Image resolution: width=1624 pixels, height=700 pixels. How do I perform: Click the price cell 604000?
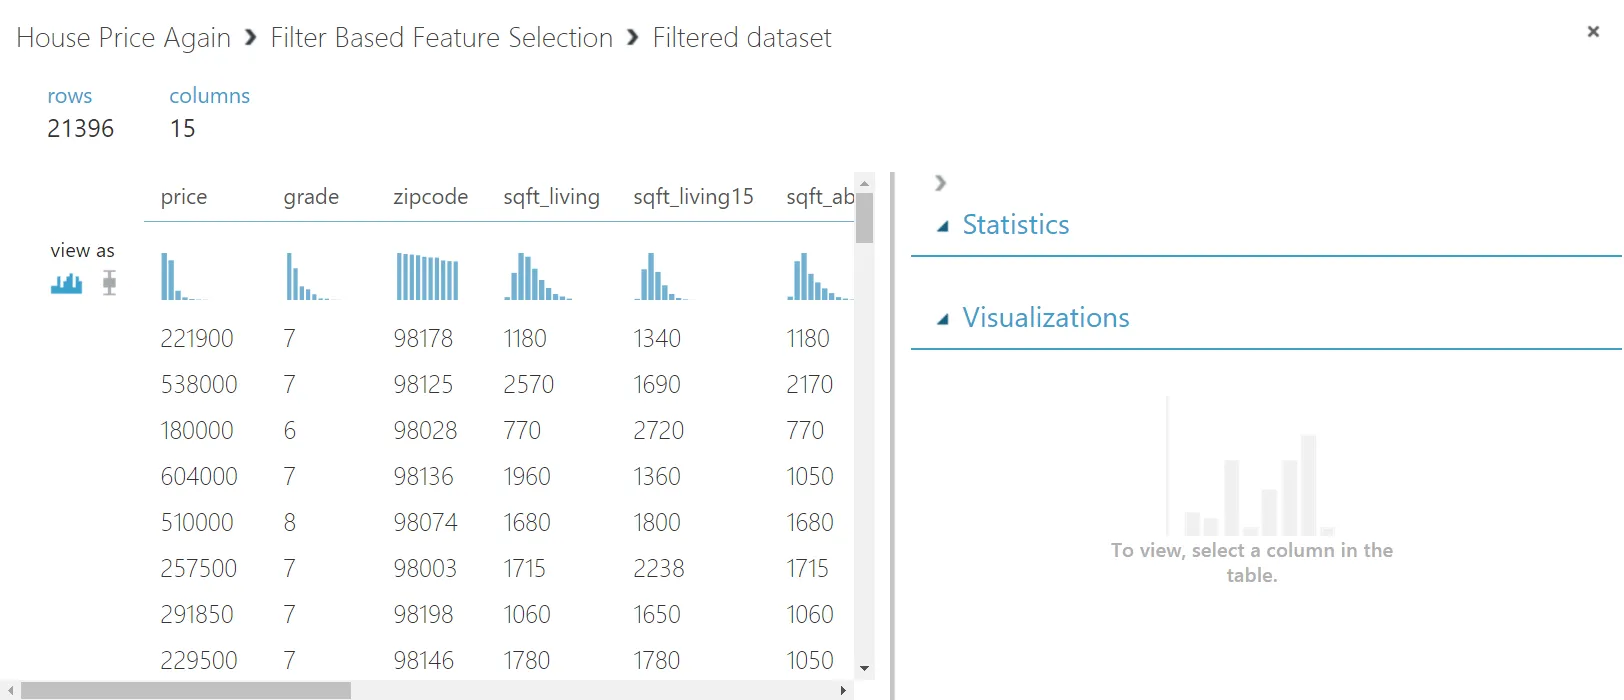click(x=199, y=477)
